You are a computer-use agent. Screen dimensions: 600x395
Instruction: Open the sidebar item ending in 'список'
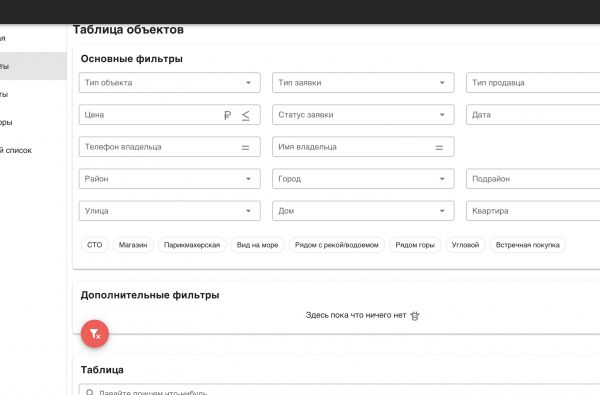pyautogui.click(x=33, y=150)
